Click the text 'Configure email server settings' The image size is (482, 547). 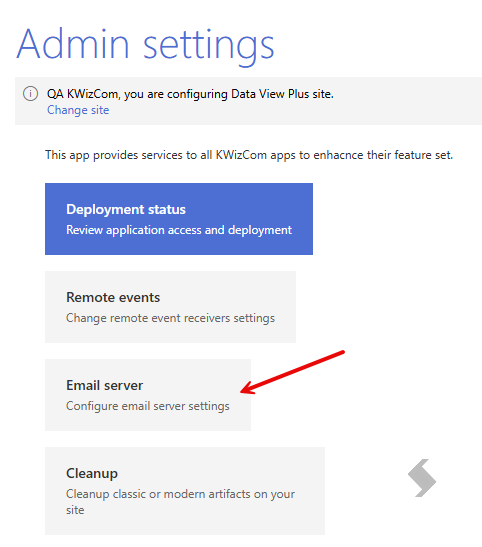pyautogui.click(x=148, y=406)
